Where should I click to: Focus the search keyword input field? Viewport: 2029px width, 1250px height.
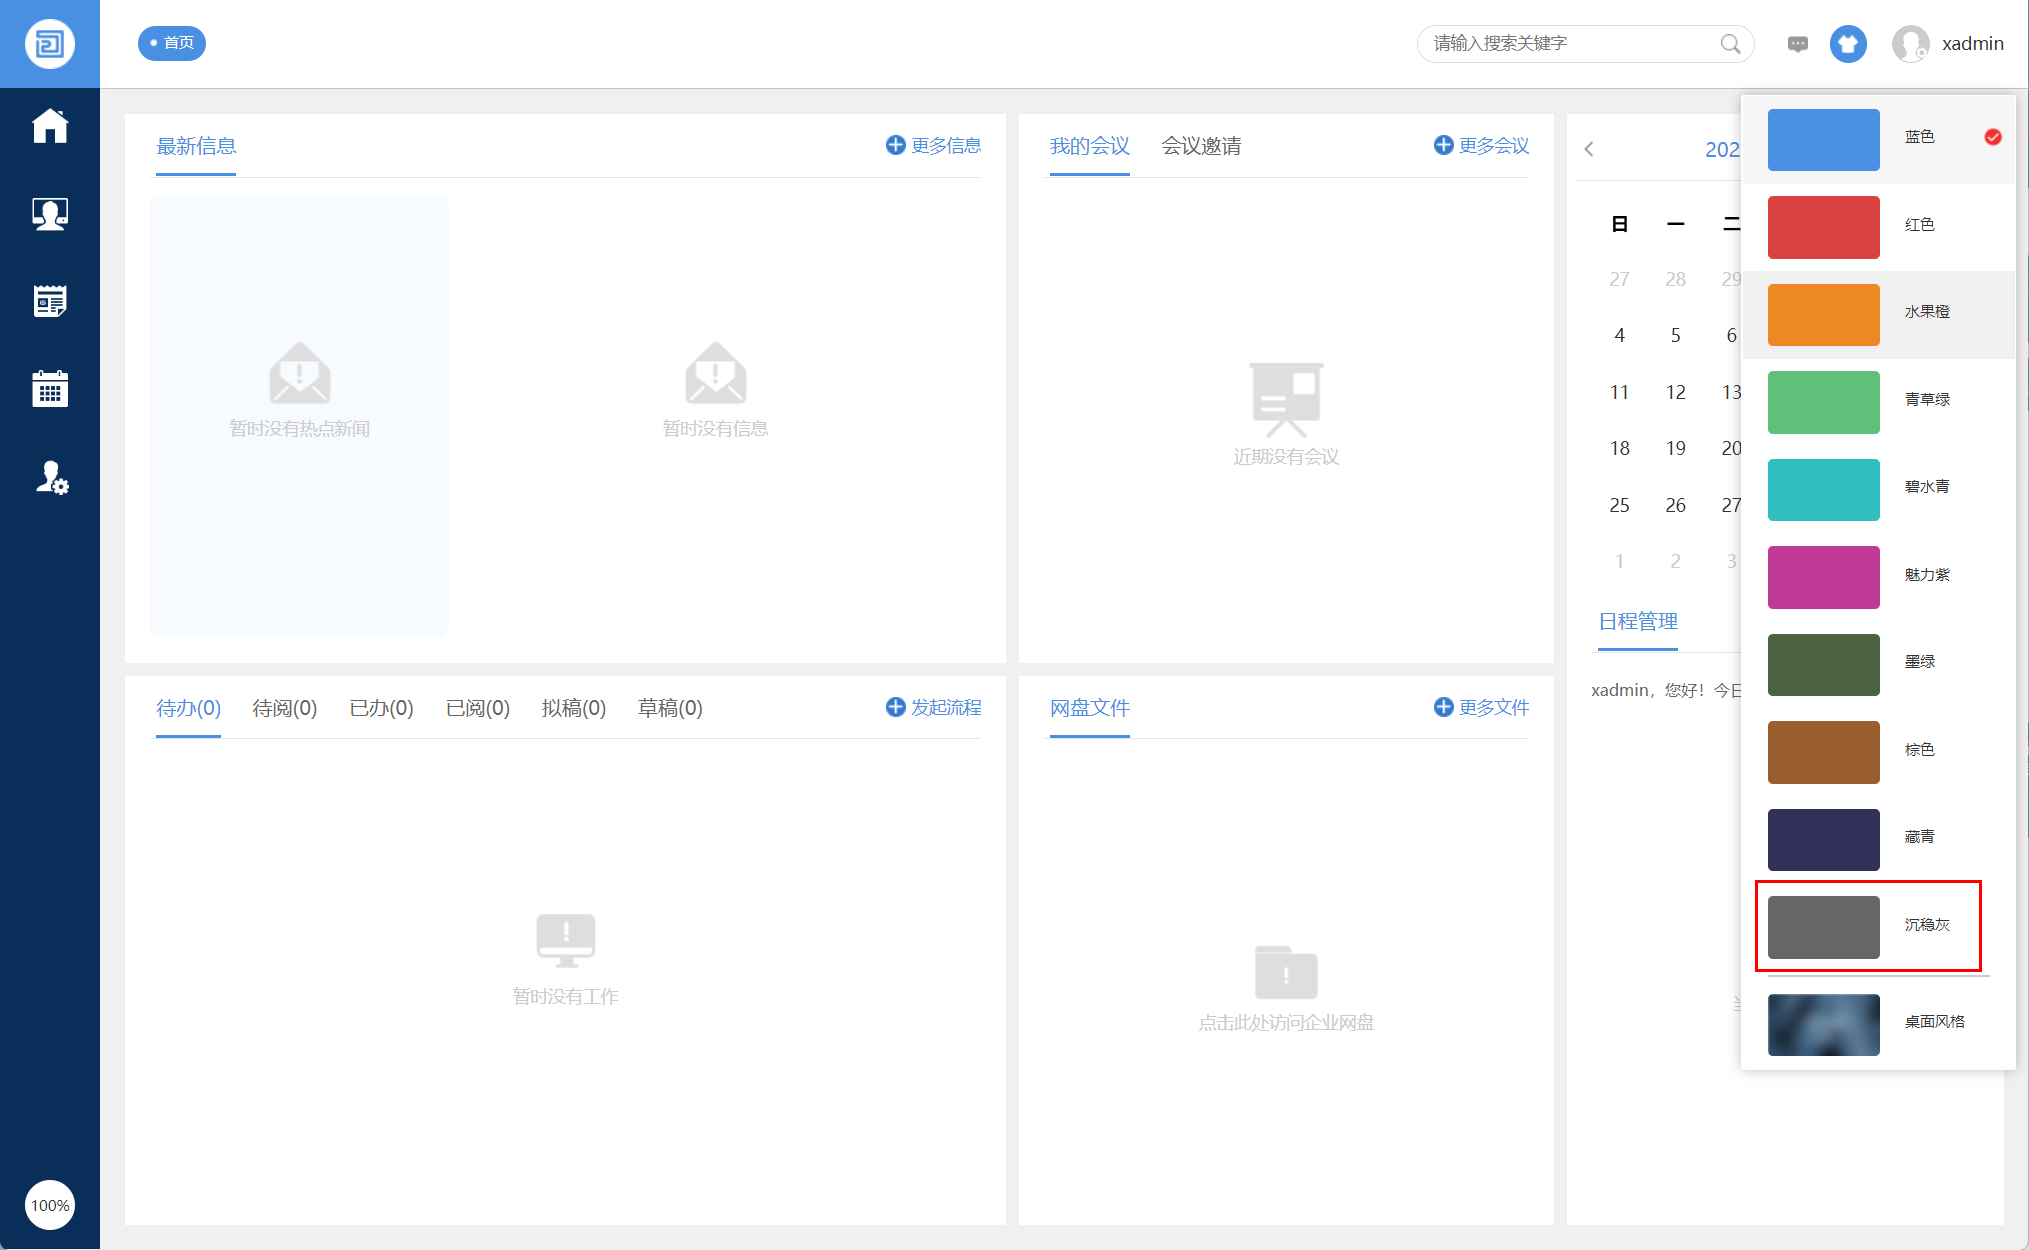(x=1570, y=44)
